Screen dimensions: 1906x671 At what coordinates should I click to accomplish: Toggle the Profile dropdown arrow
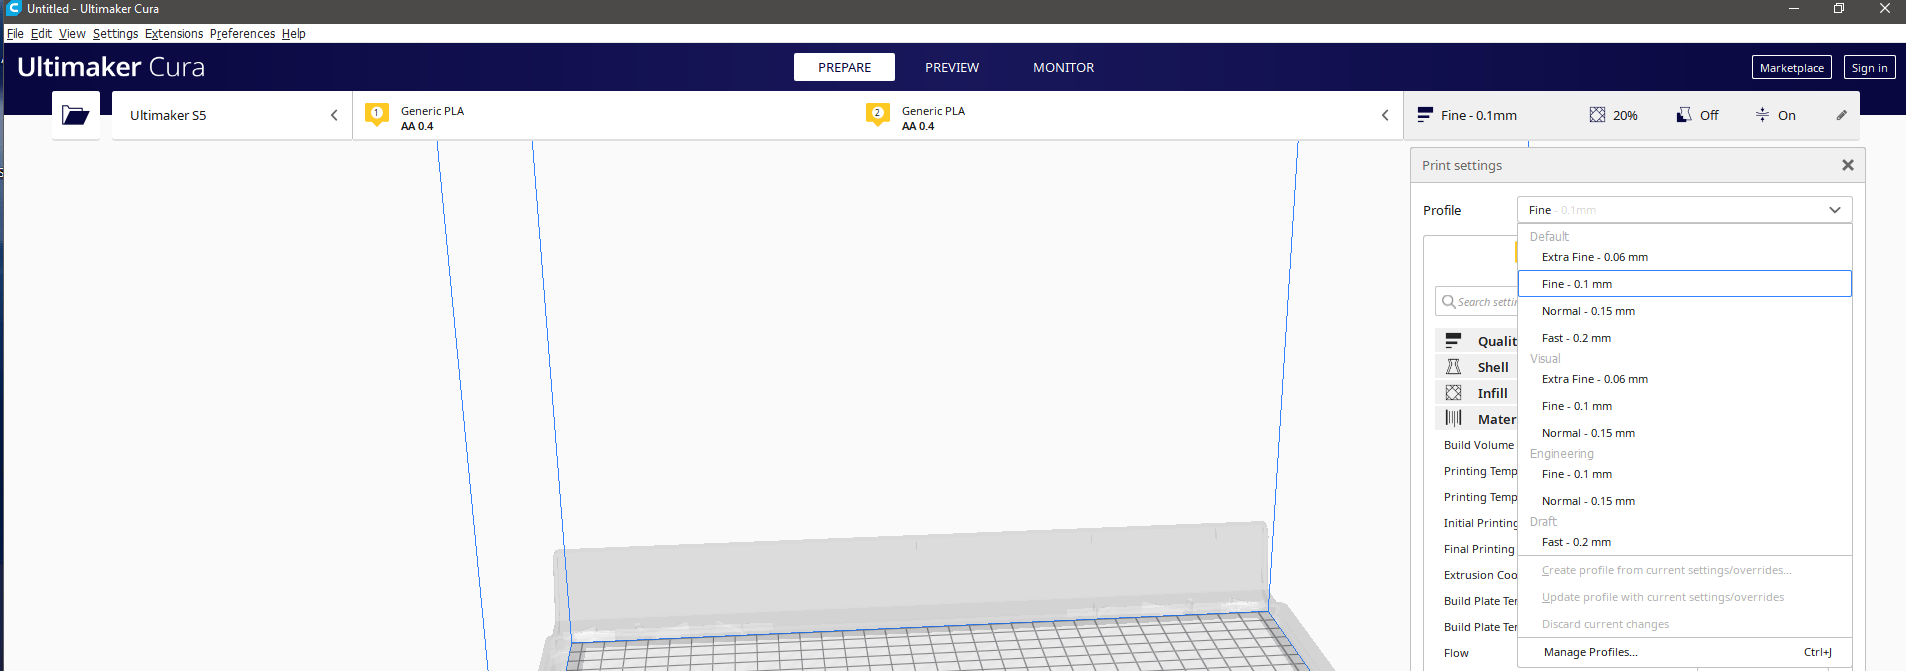click(x=1835, y=210)
